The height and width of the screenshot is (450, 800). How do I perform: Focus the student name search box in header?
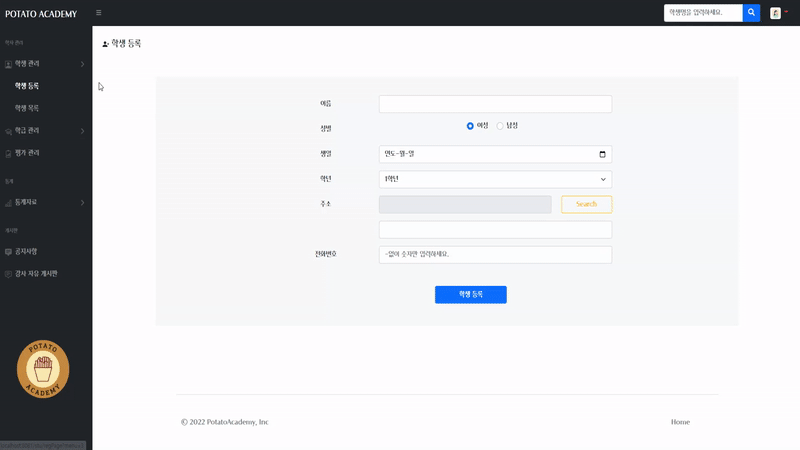703,13
